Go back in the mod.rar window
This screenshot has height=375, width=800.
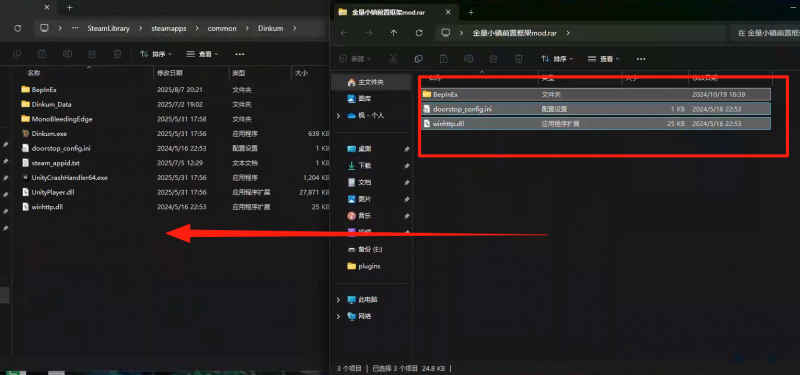(x=343, y=33)
